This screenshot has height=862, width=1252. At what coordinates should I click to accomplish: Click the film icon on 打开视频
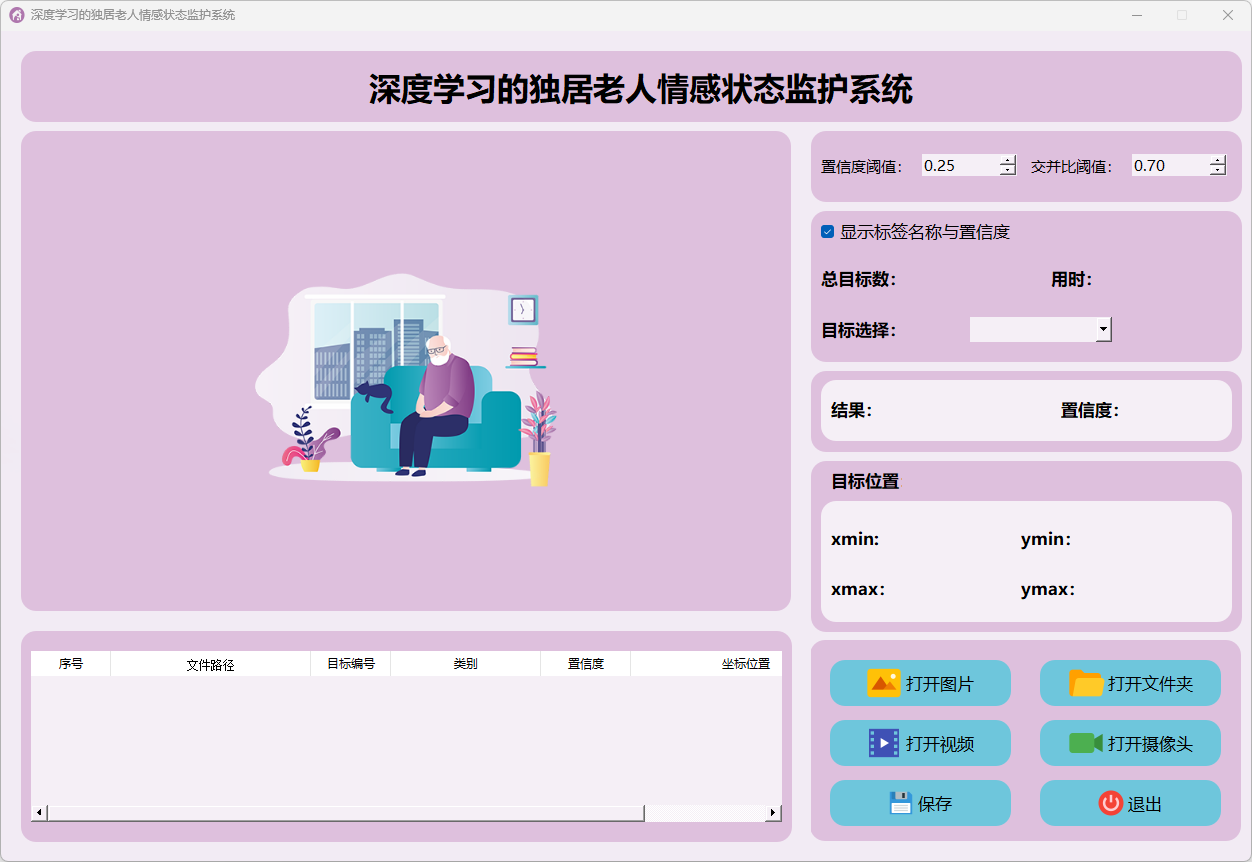(884, 743)
